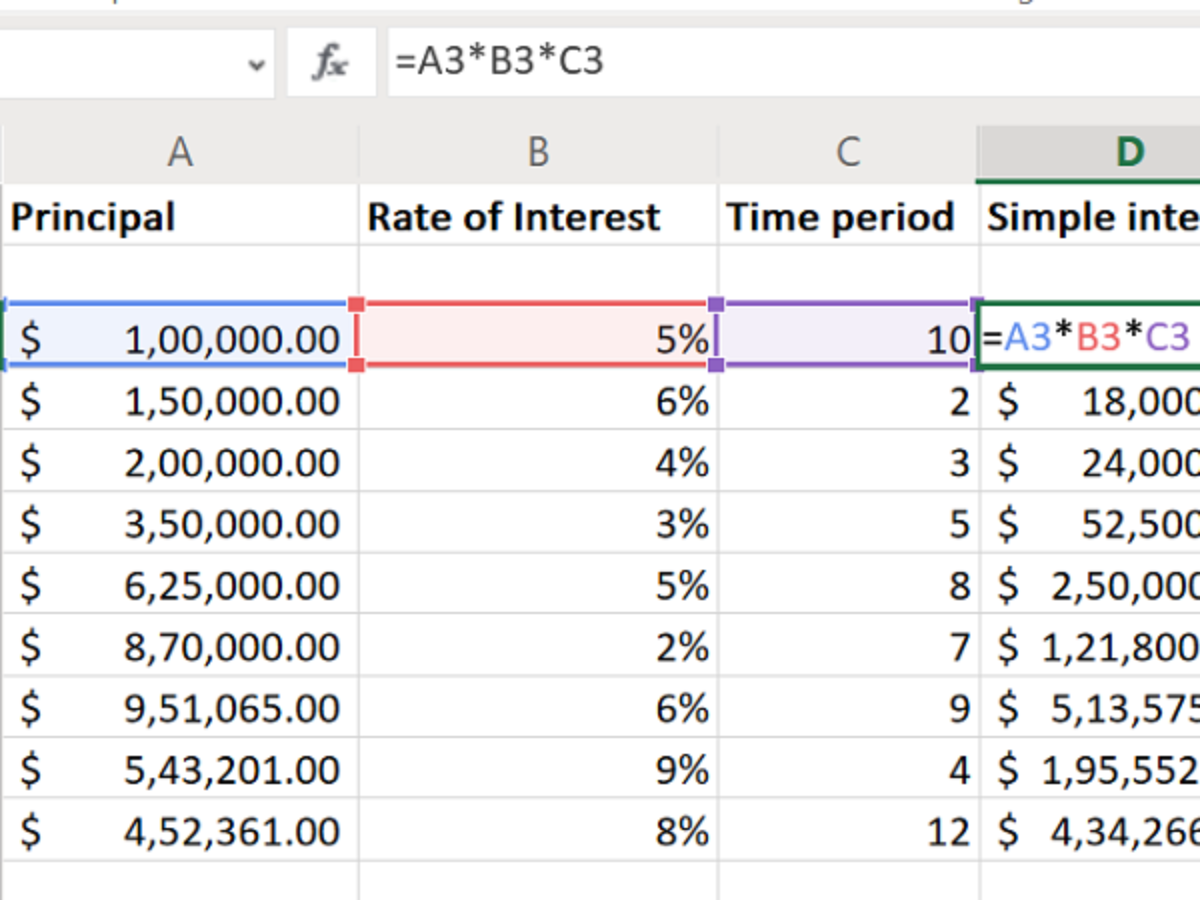Select the Principal header cell
This screenshot has height=900, width=1200.
coord(180,217)
